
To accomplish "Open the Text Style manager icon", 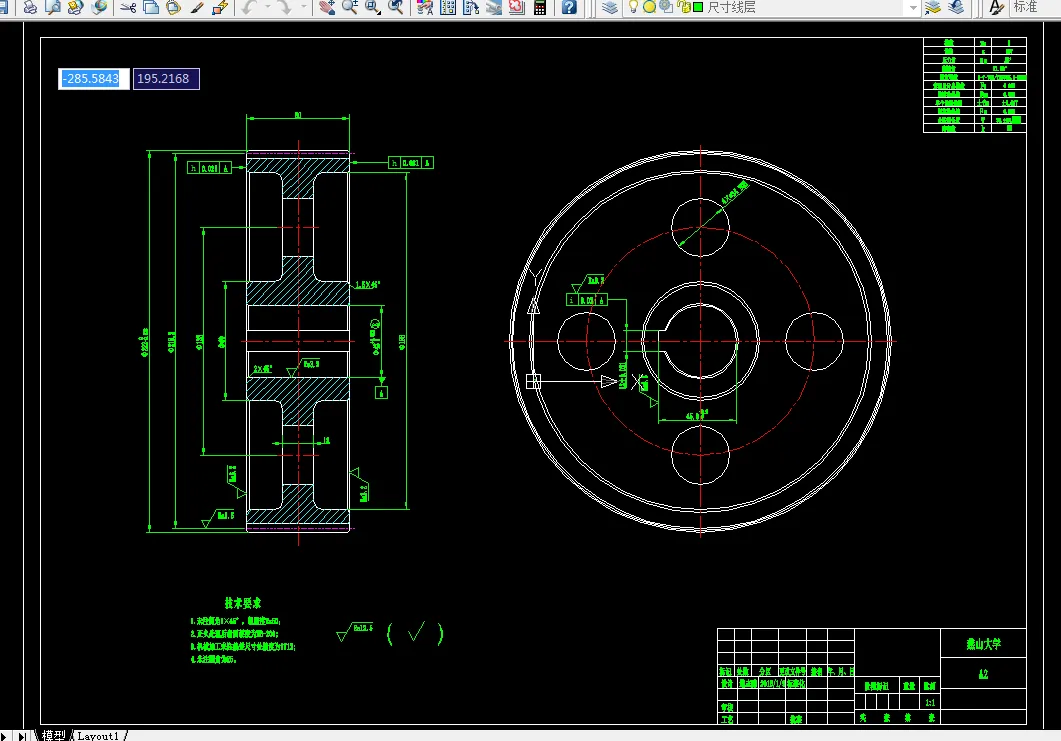I will point(996,7).
